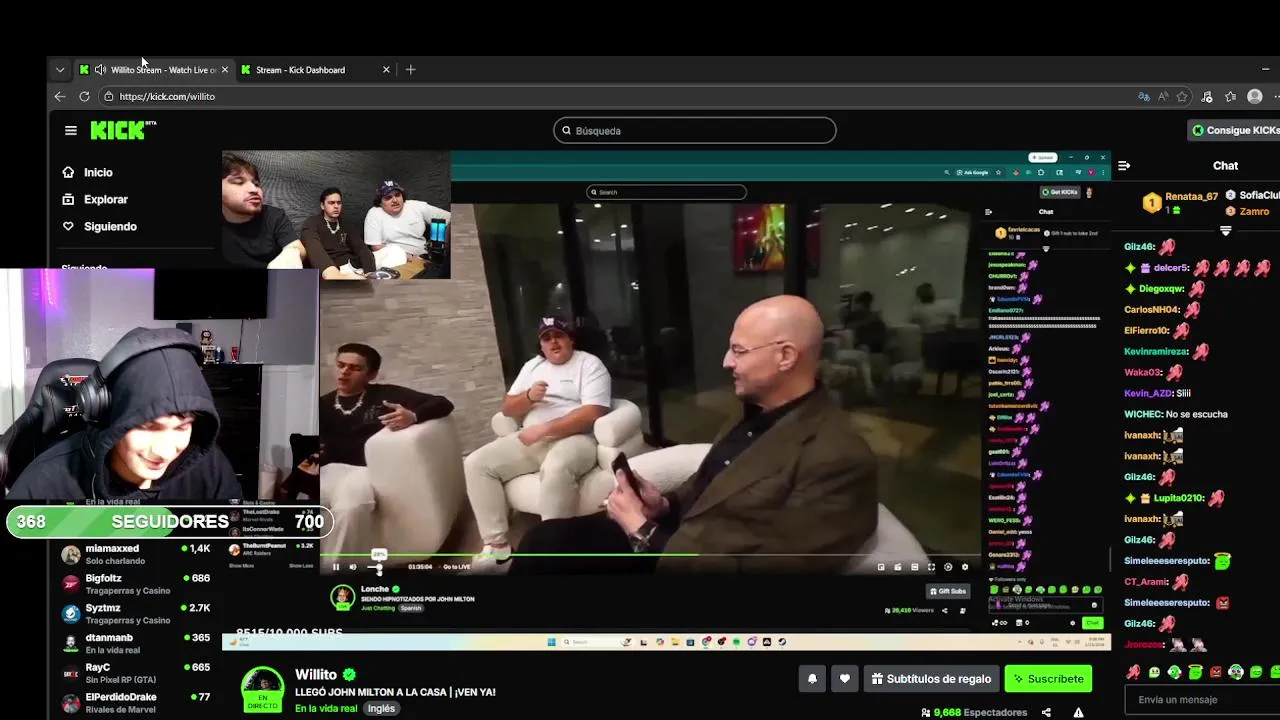Open a new browser tab
The width and height of the screenshot is (1280, 720).
[410, 70]
